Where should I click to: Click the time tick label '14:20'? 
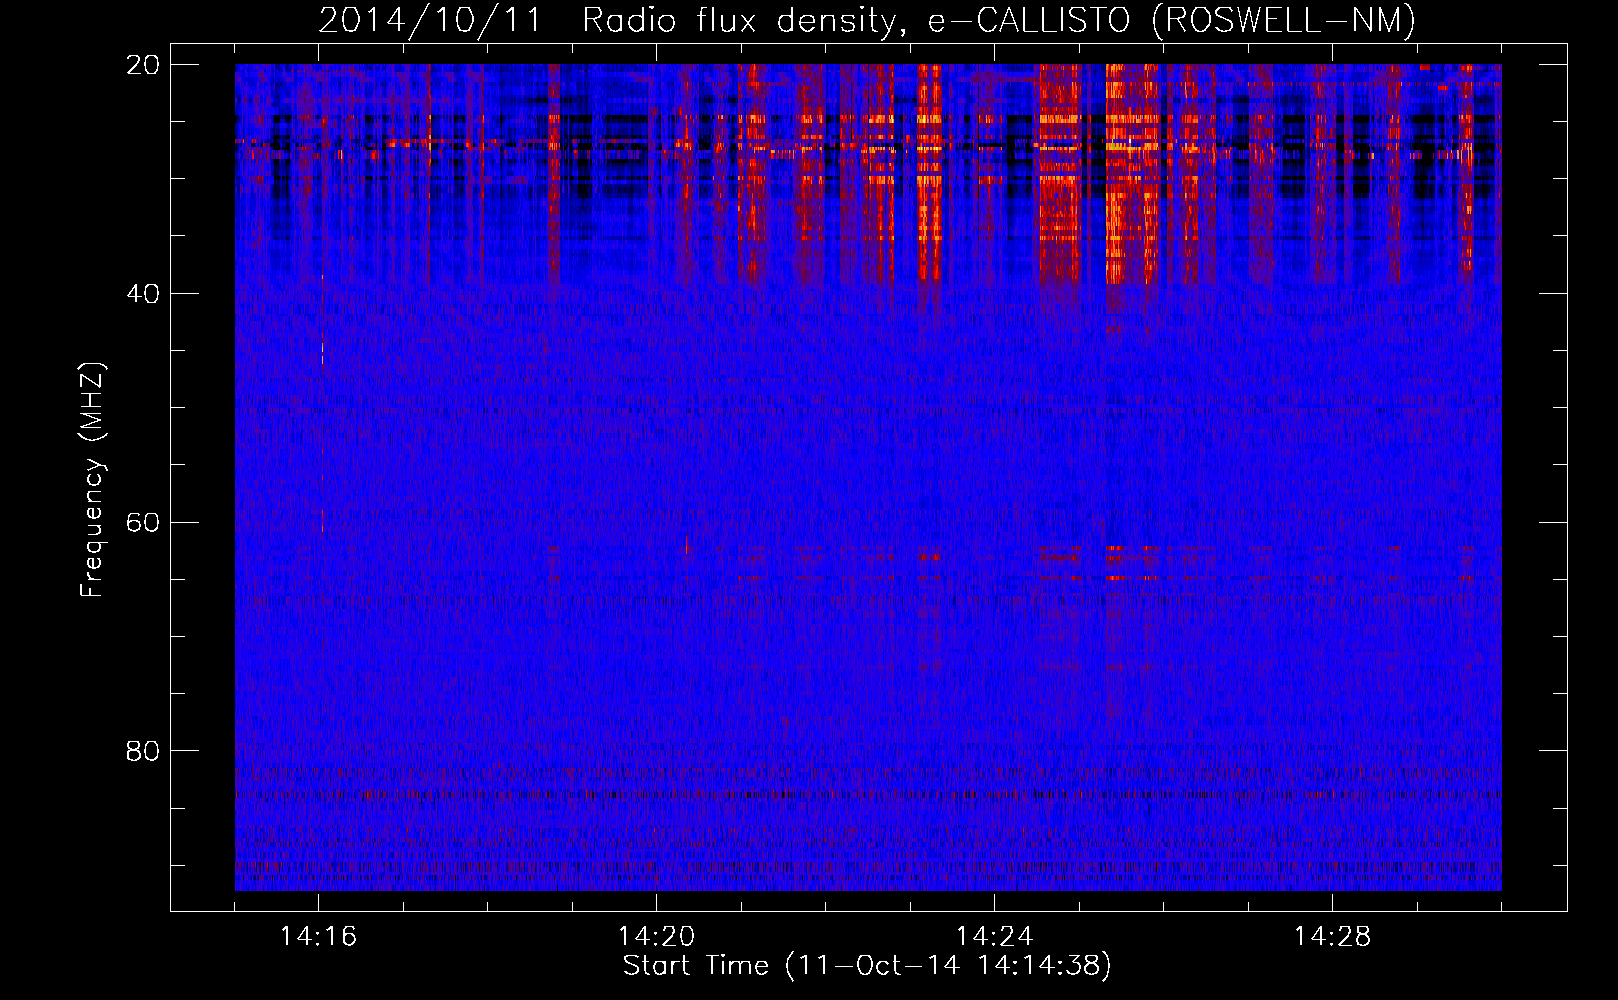[656, 936]
